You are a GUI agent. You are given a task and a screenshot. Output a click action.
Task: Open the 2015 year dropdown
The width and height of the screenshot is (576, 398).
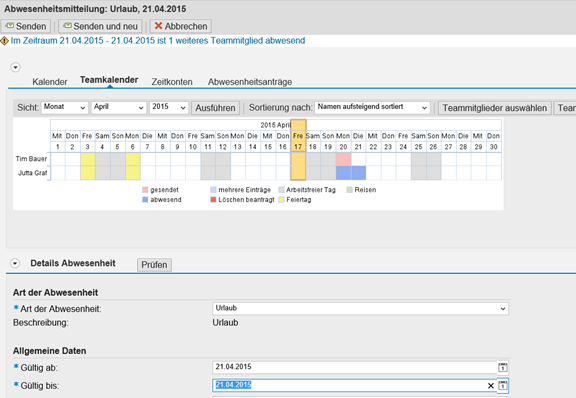tap(169, 107)
